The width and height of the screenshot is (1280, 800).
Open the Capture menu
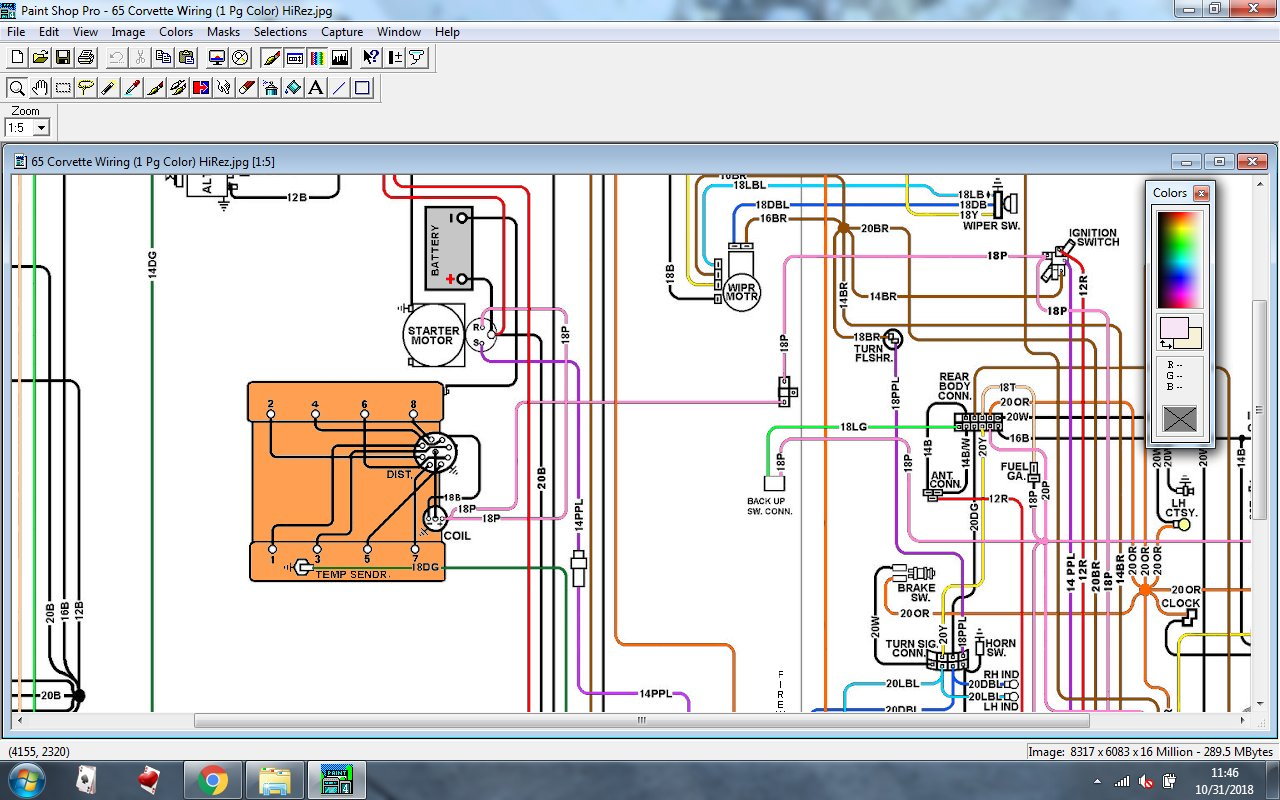342,32
